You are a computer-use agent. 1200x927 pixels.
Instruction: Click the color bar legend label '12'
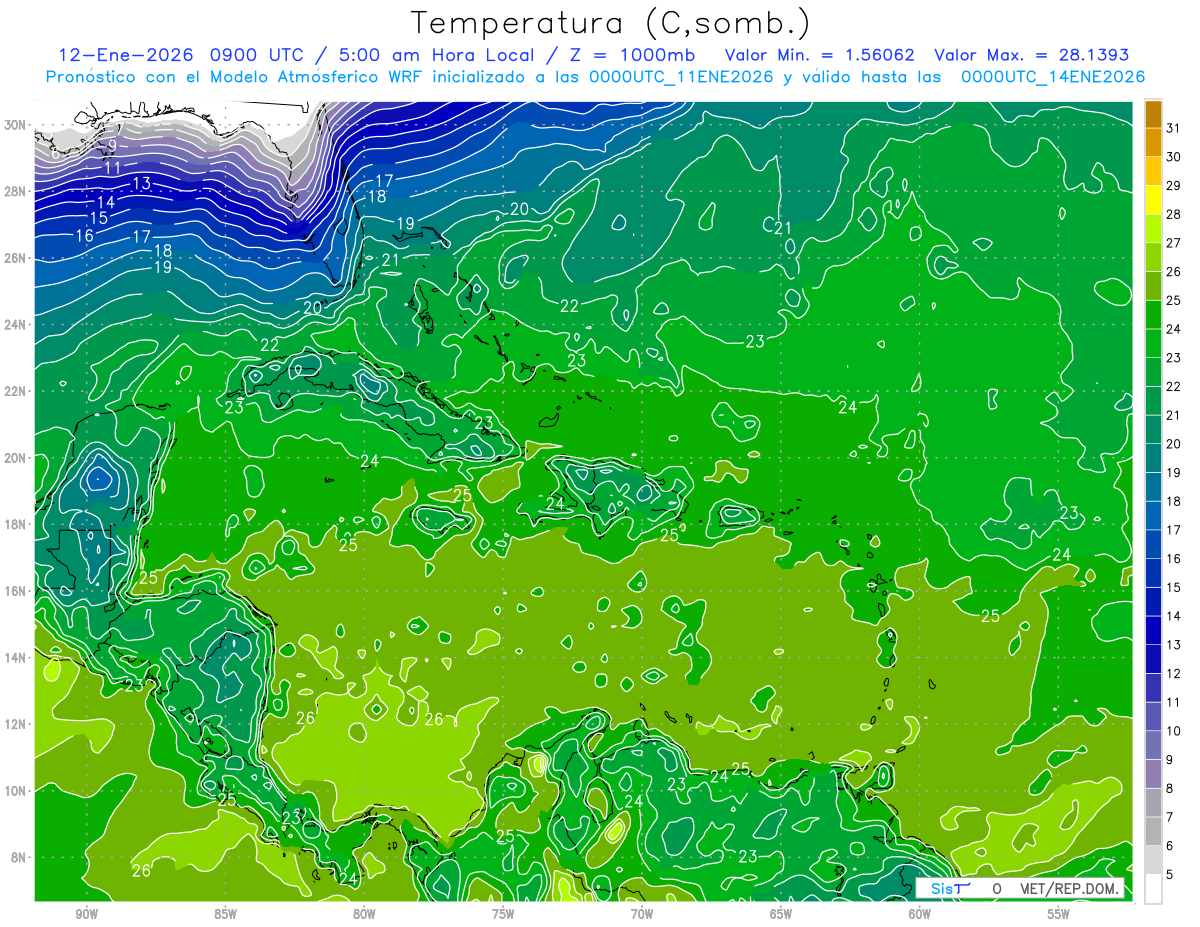click(1174, 674)
